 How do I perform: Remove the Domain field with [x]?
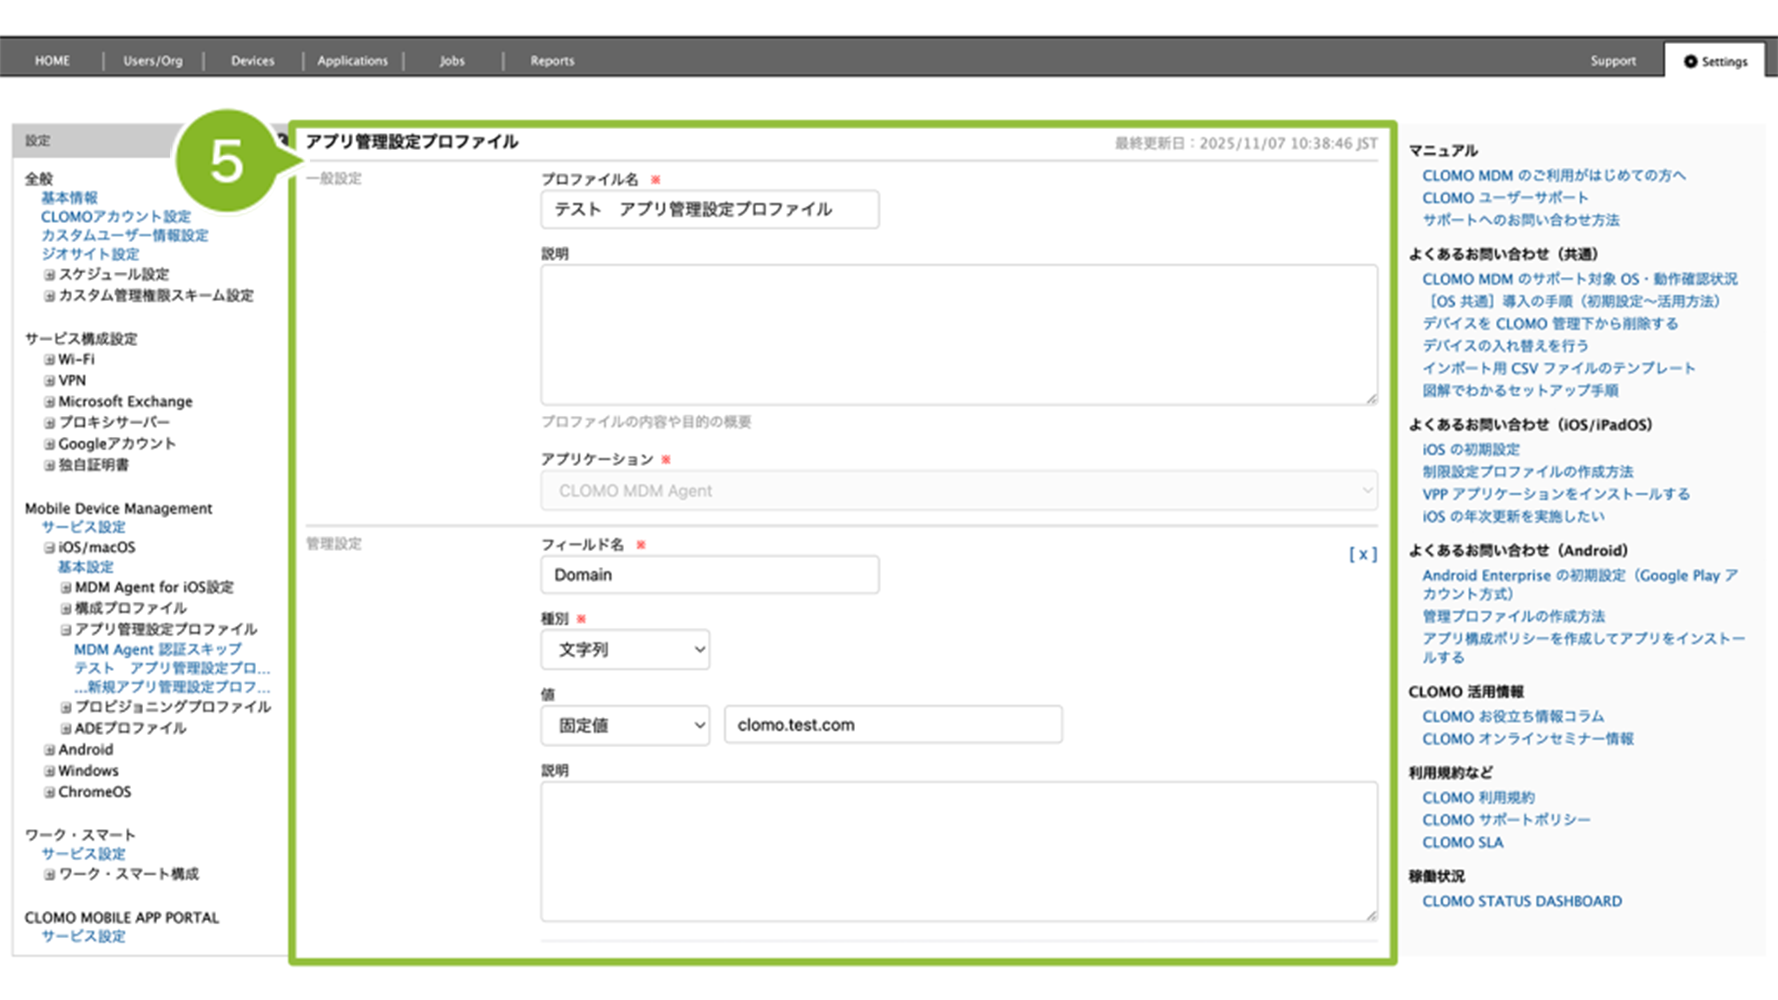1362,554
